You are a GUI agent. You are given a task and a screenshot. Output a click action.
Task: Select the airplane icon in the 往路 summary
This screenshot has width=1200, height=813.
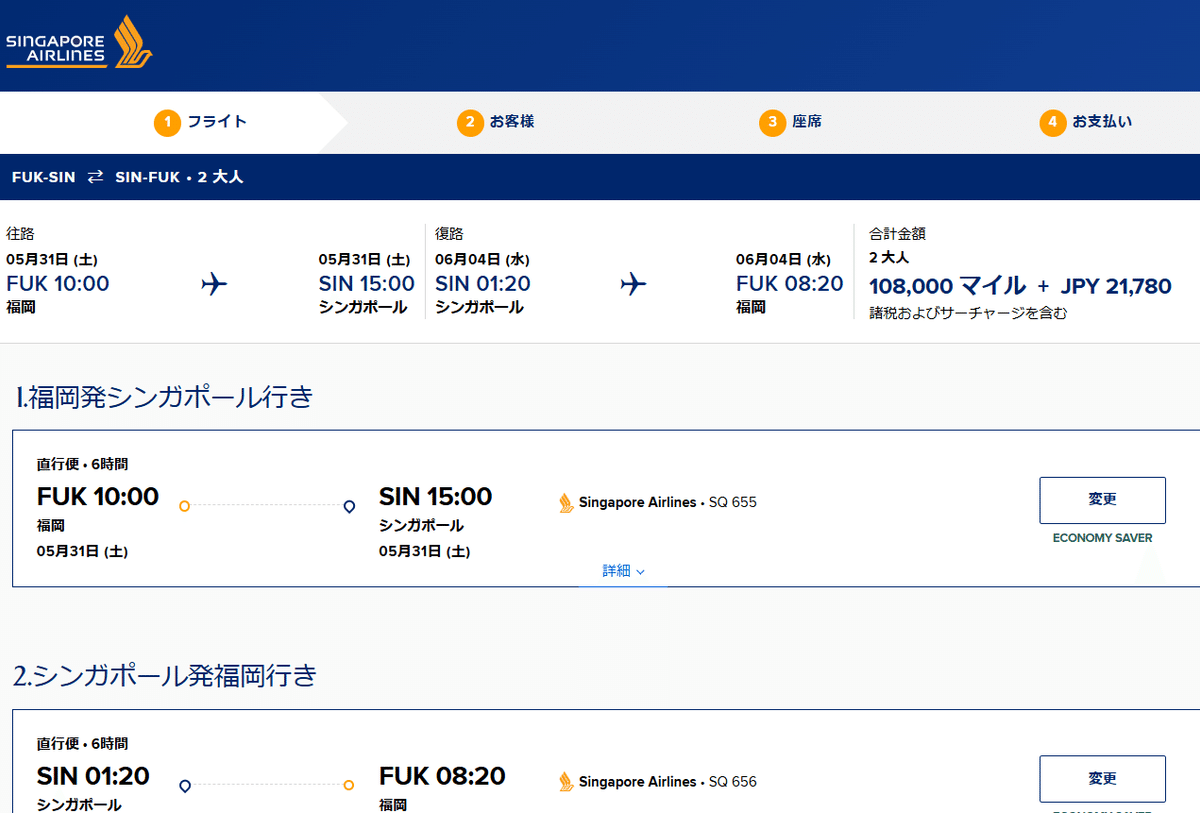coord(213,284)
